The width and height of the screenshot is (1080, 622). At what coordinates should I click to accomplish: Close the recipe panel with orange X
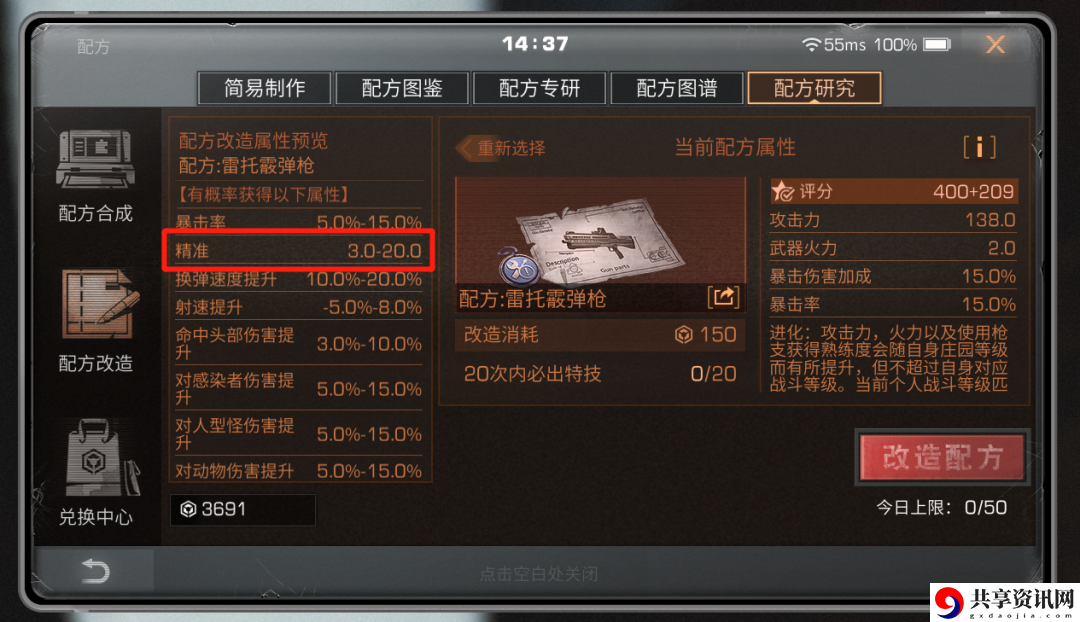995,45
